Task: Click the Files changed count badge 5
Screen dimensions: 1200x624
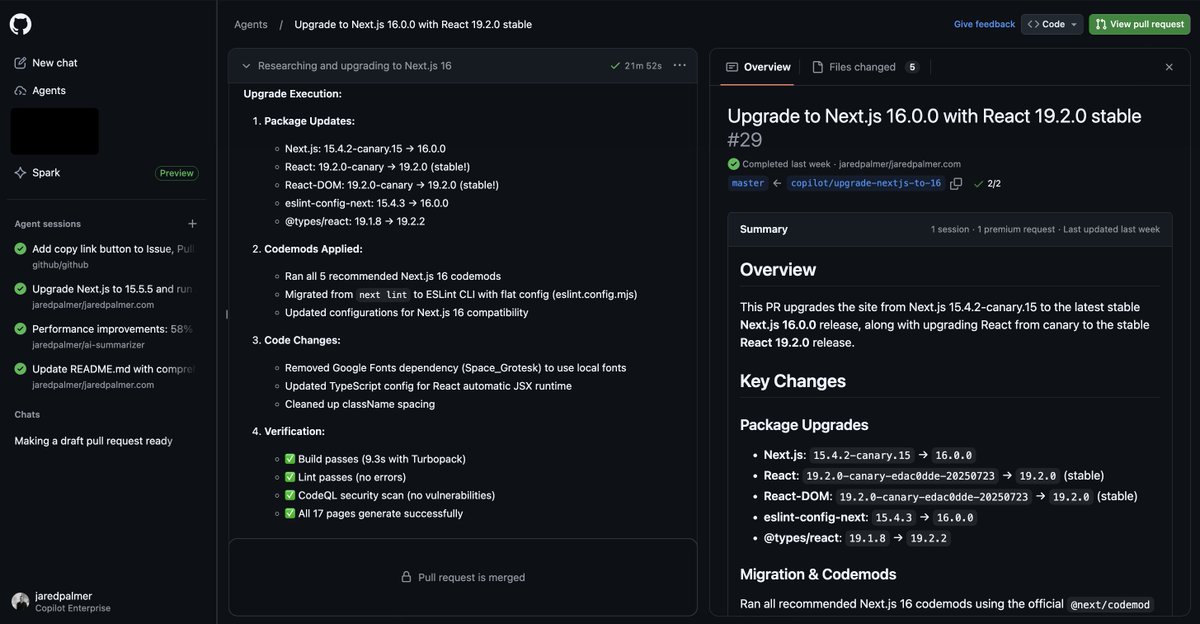Action: pyautogui.click(x=912, y=67)
